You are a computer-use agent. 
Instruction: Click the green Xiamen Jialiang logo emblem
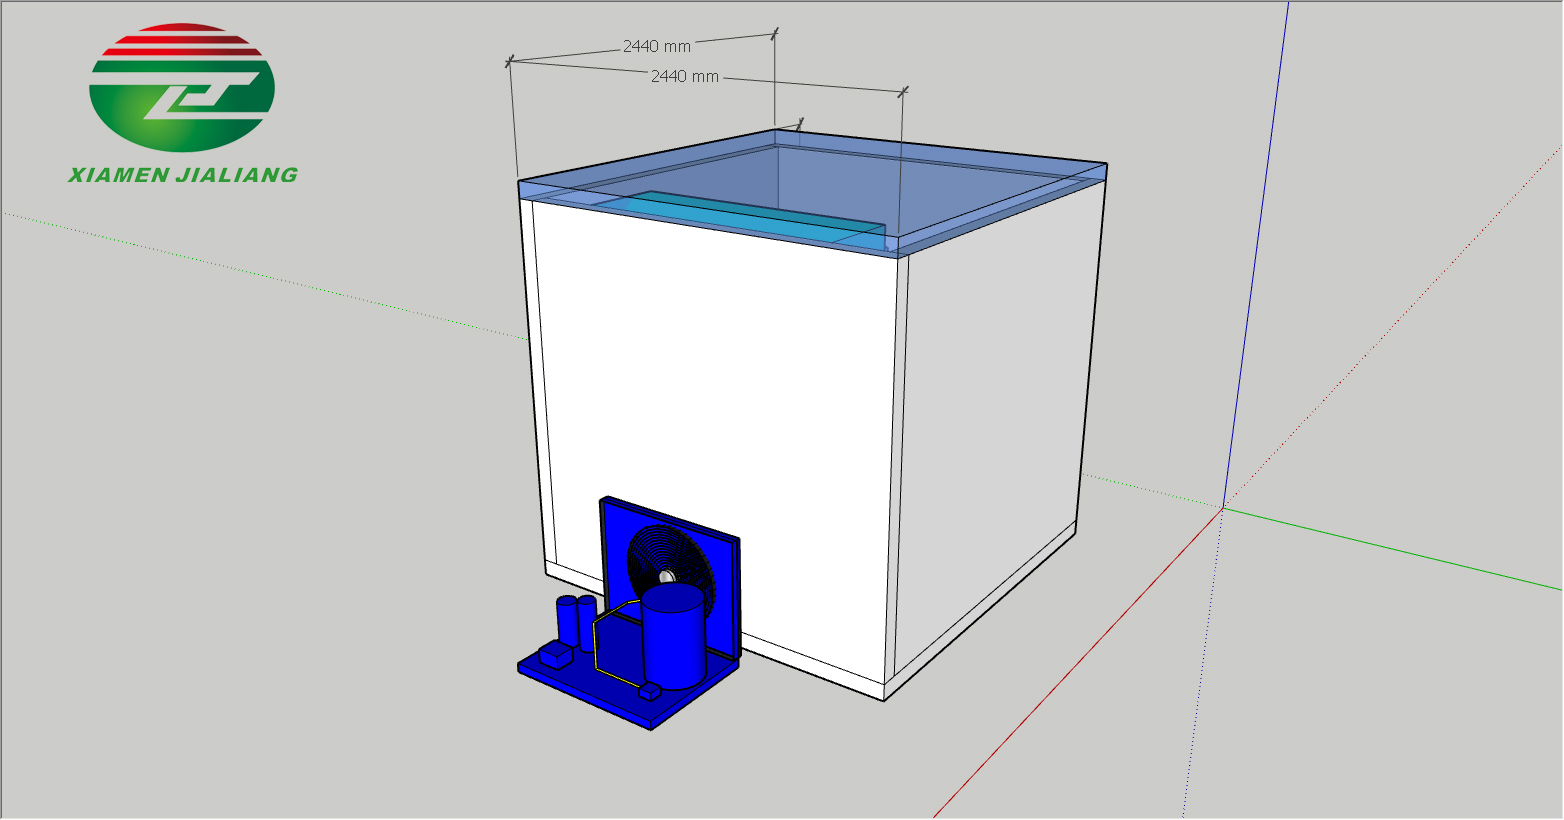click(x=181, y=92)
